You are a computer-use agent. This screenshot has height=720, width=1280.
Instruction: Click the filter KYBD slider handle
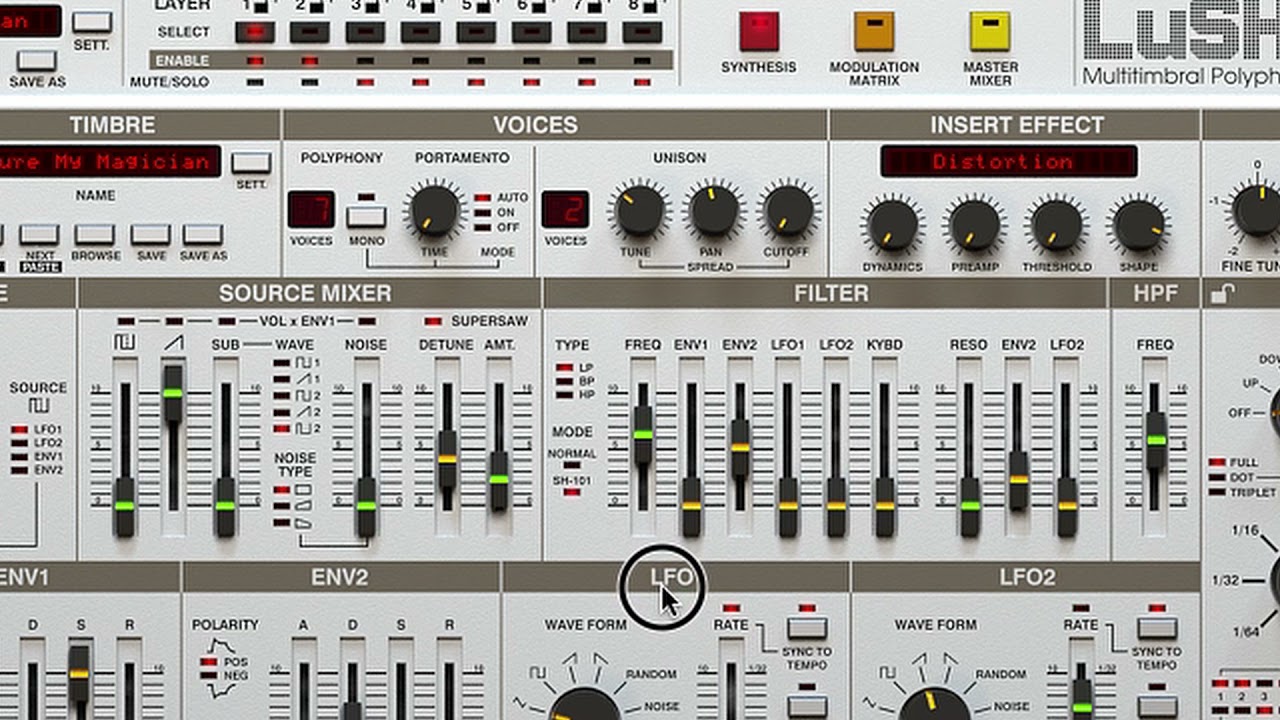pos(884,506)
